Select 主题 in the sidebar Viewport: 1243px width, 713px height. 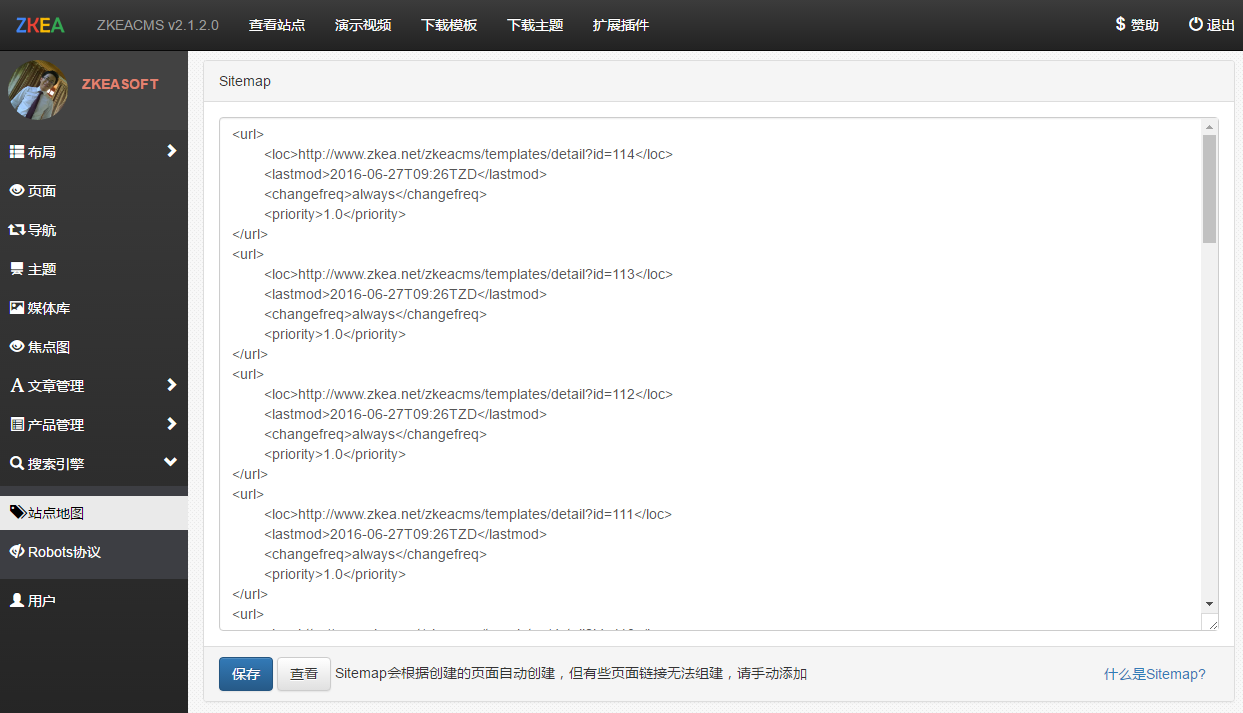click(42, 268)
